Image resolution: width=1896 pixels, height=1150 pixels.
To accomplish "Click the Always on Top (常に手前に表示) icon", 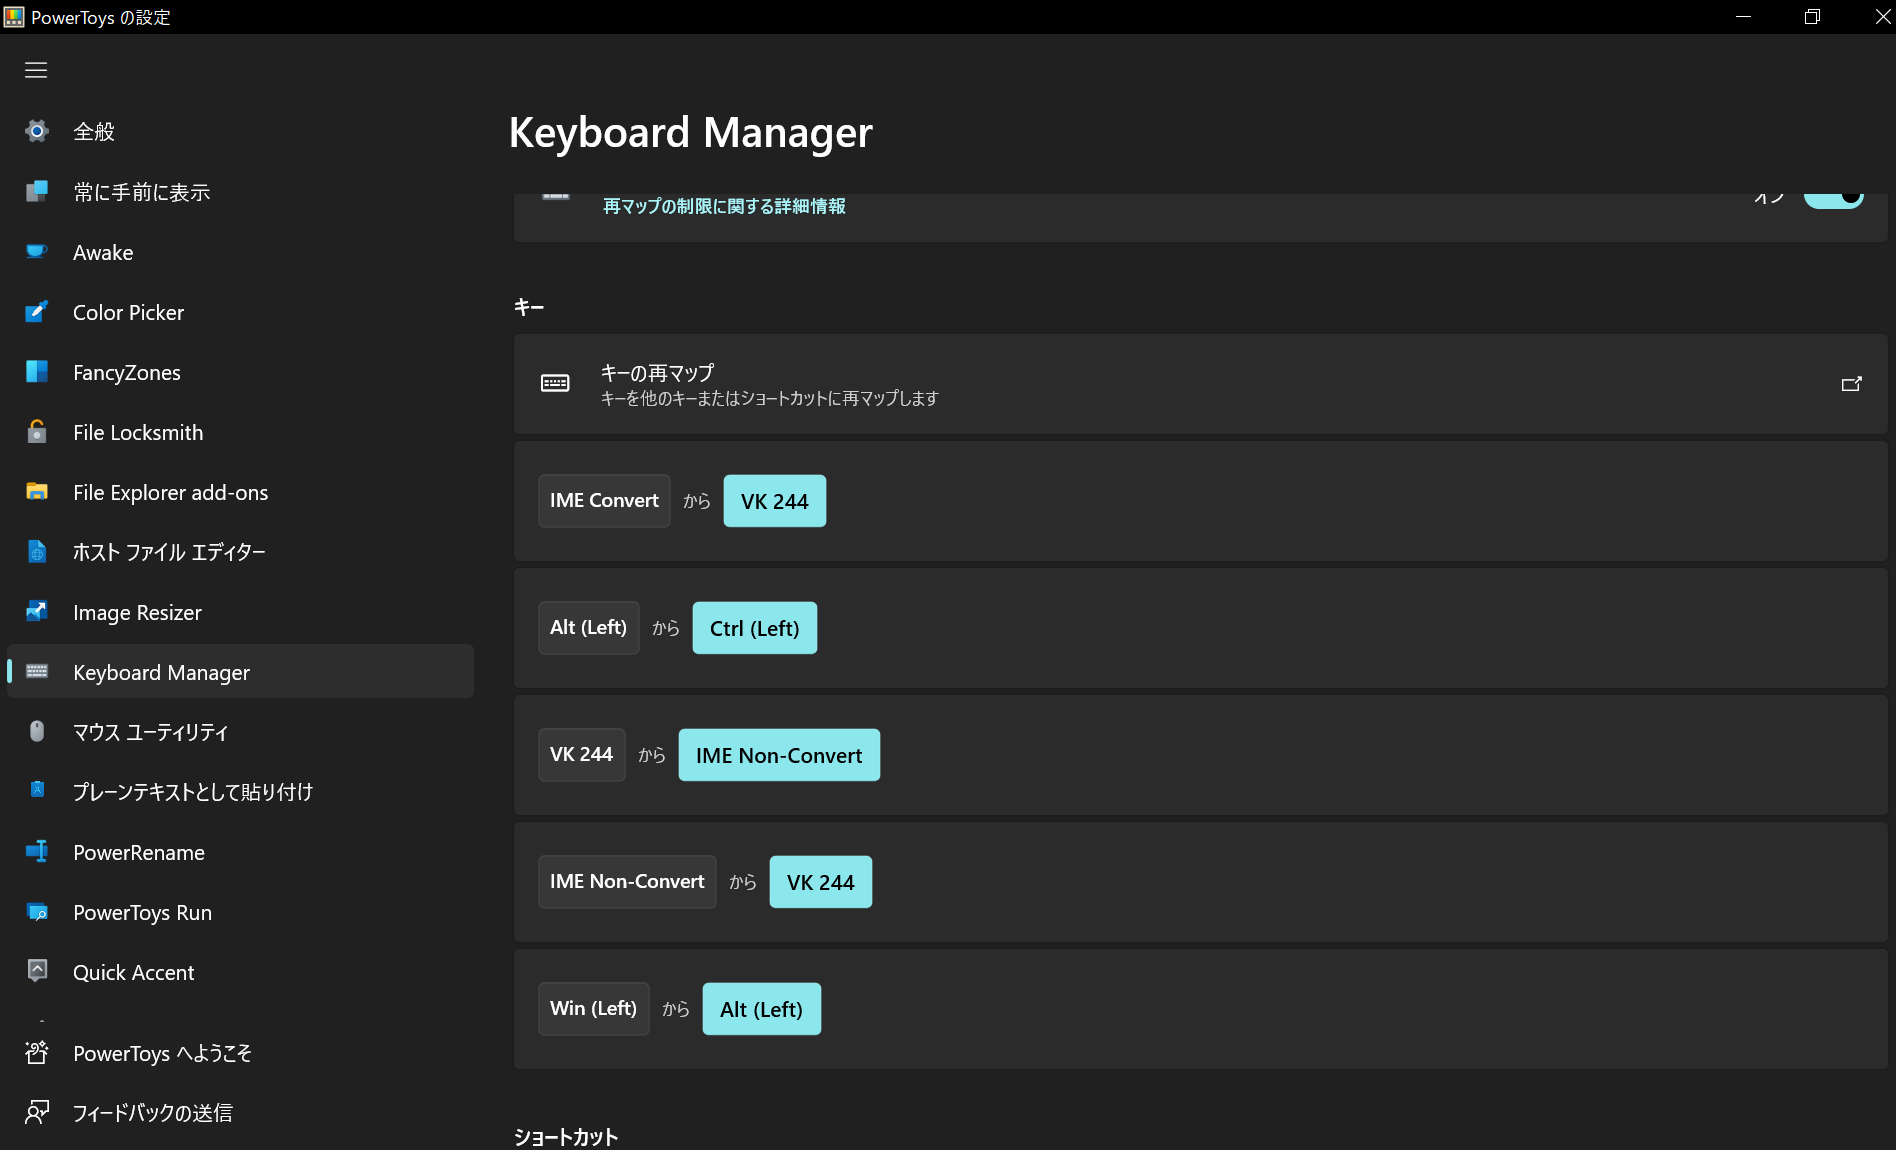I will pyautogui.click(x=37, y=191).
